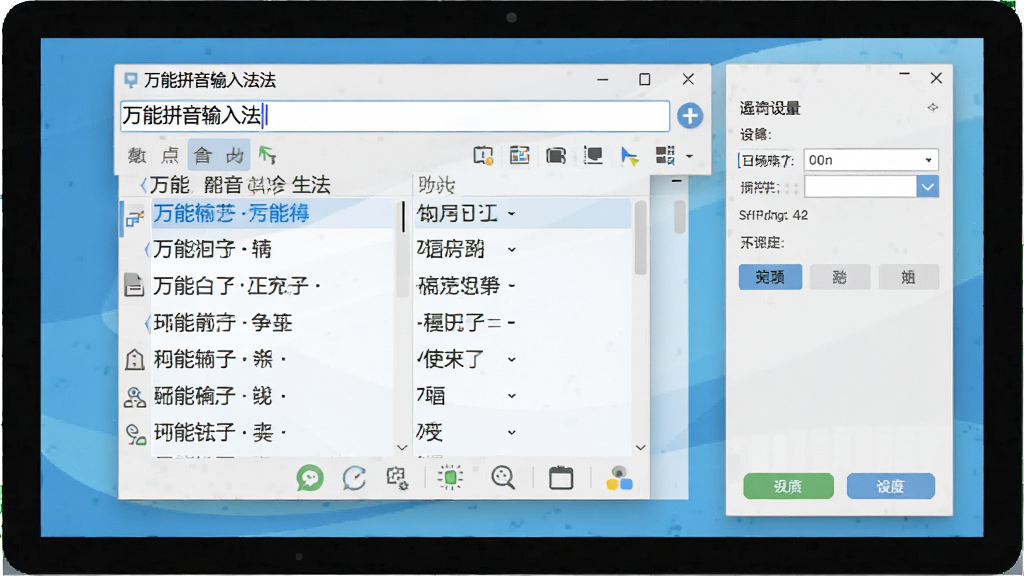Click the app logo icon in the title bar
The width and height of the screenshot is (1024, 576).
pyautogui.click(x=131, y=80)
